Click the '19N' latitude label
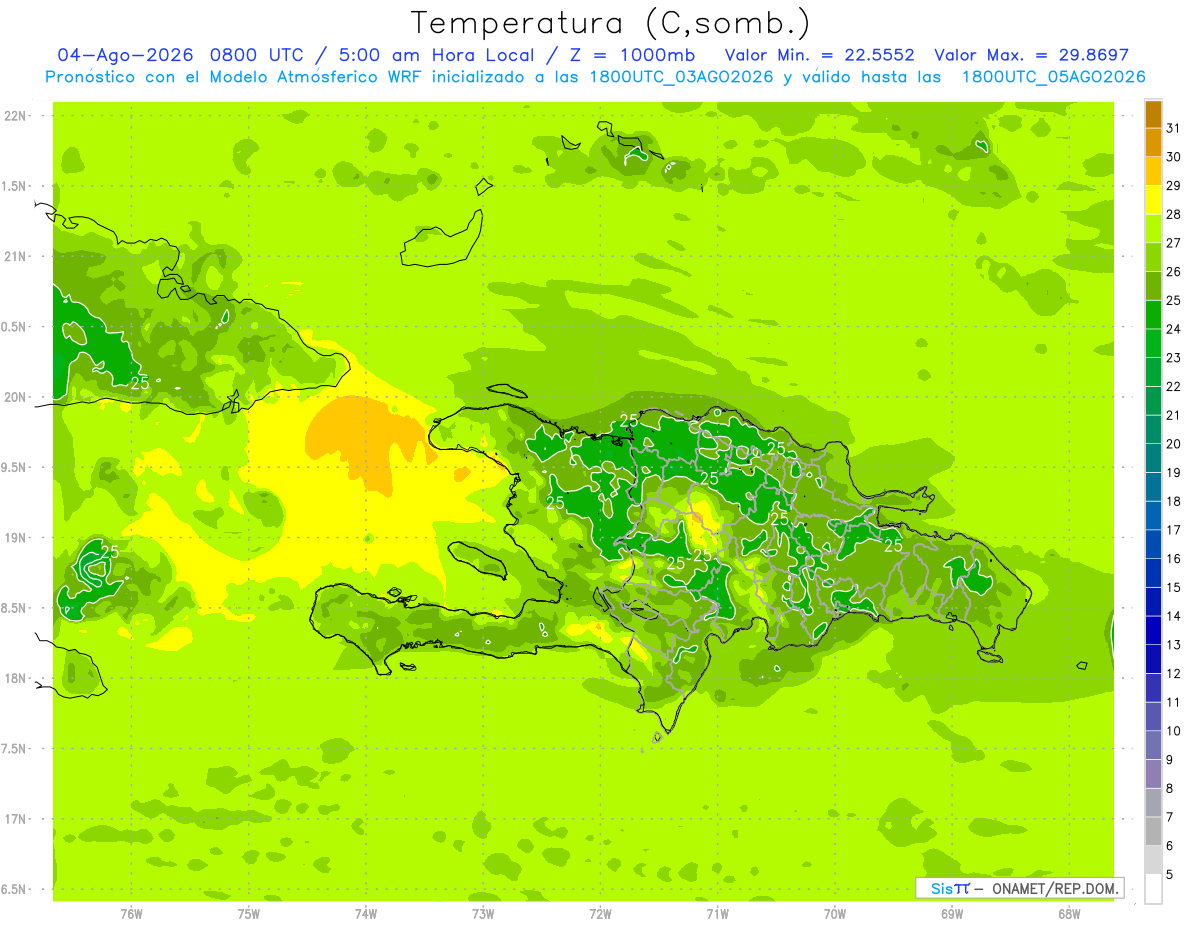This screenshot has width=1200, height=927. coord(16,538)
